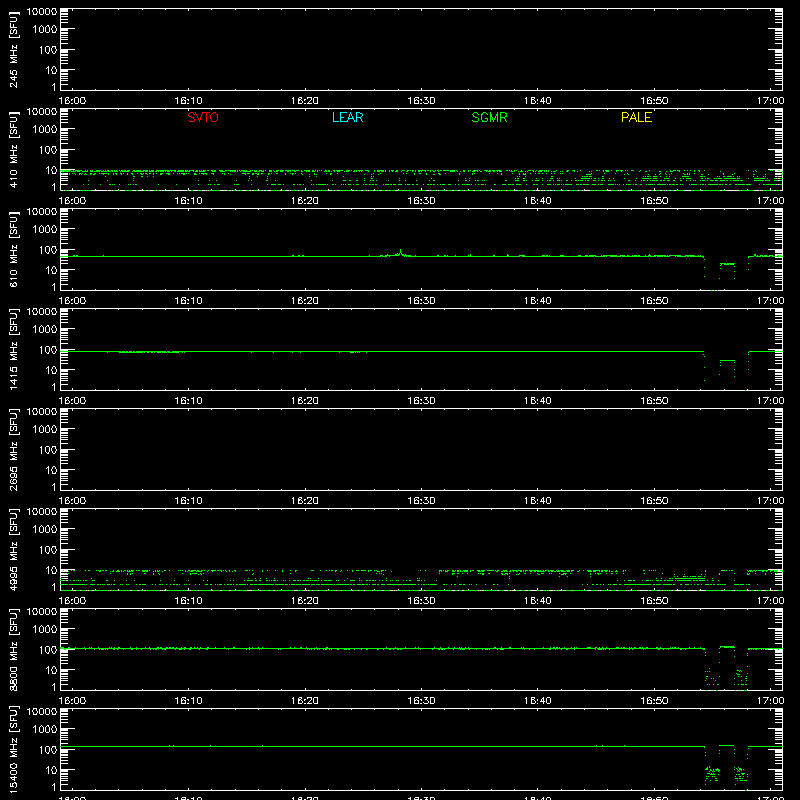Click 16:20 time label below 410 MHz plot

[305, 201]
